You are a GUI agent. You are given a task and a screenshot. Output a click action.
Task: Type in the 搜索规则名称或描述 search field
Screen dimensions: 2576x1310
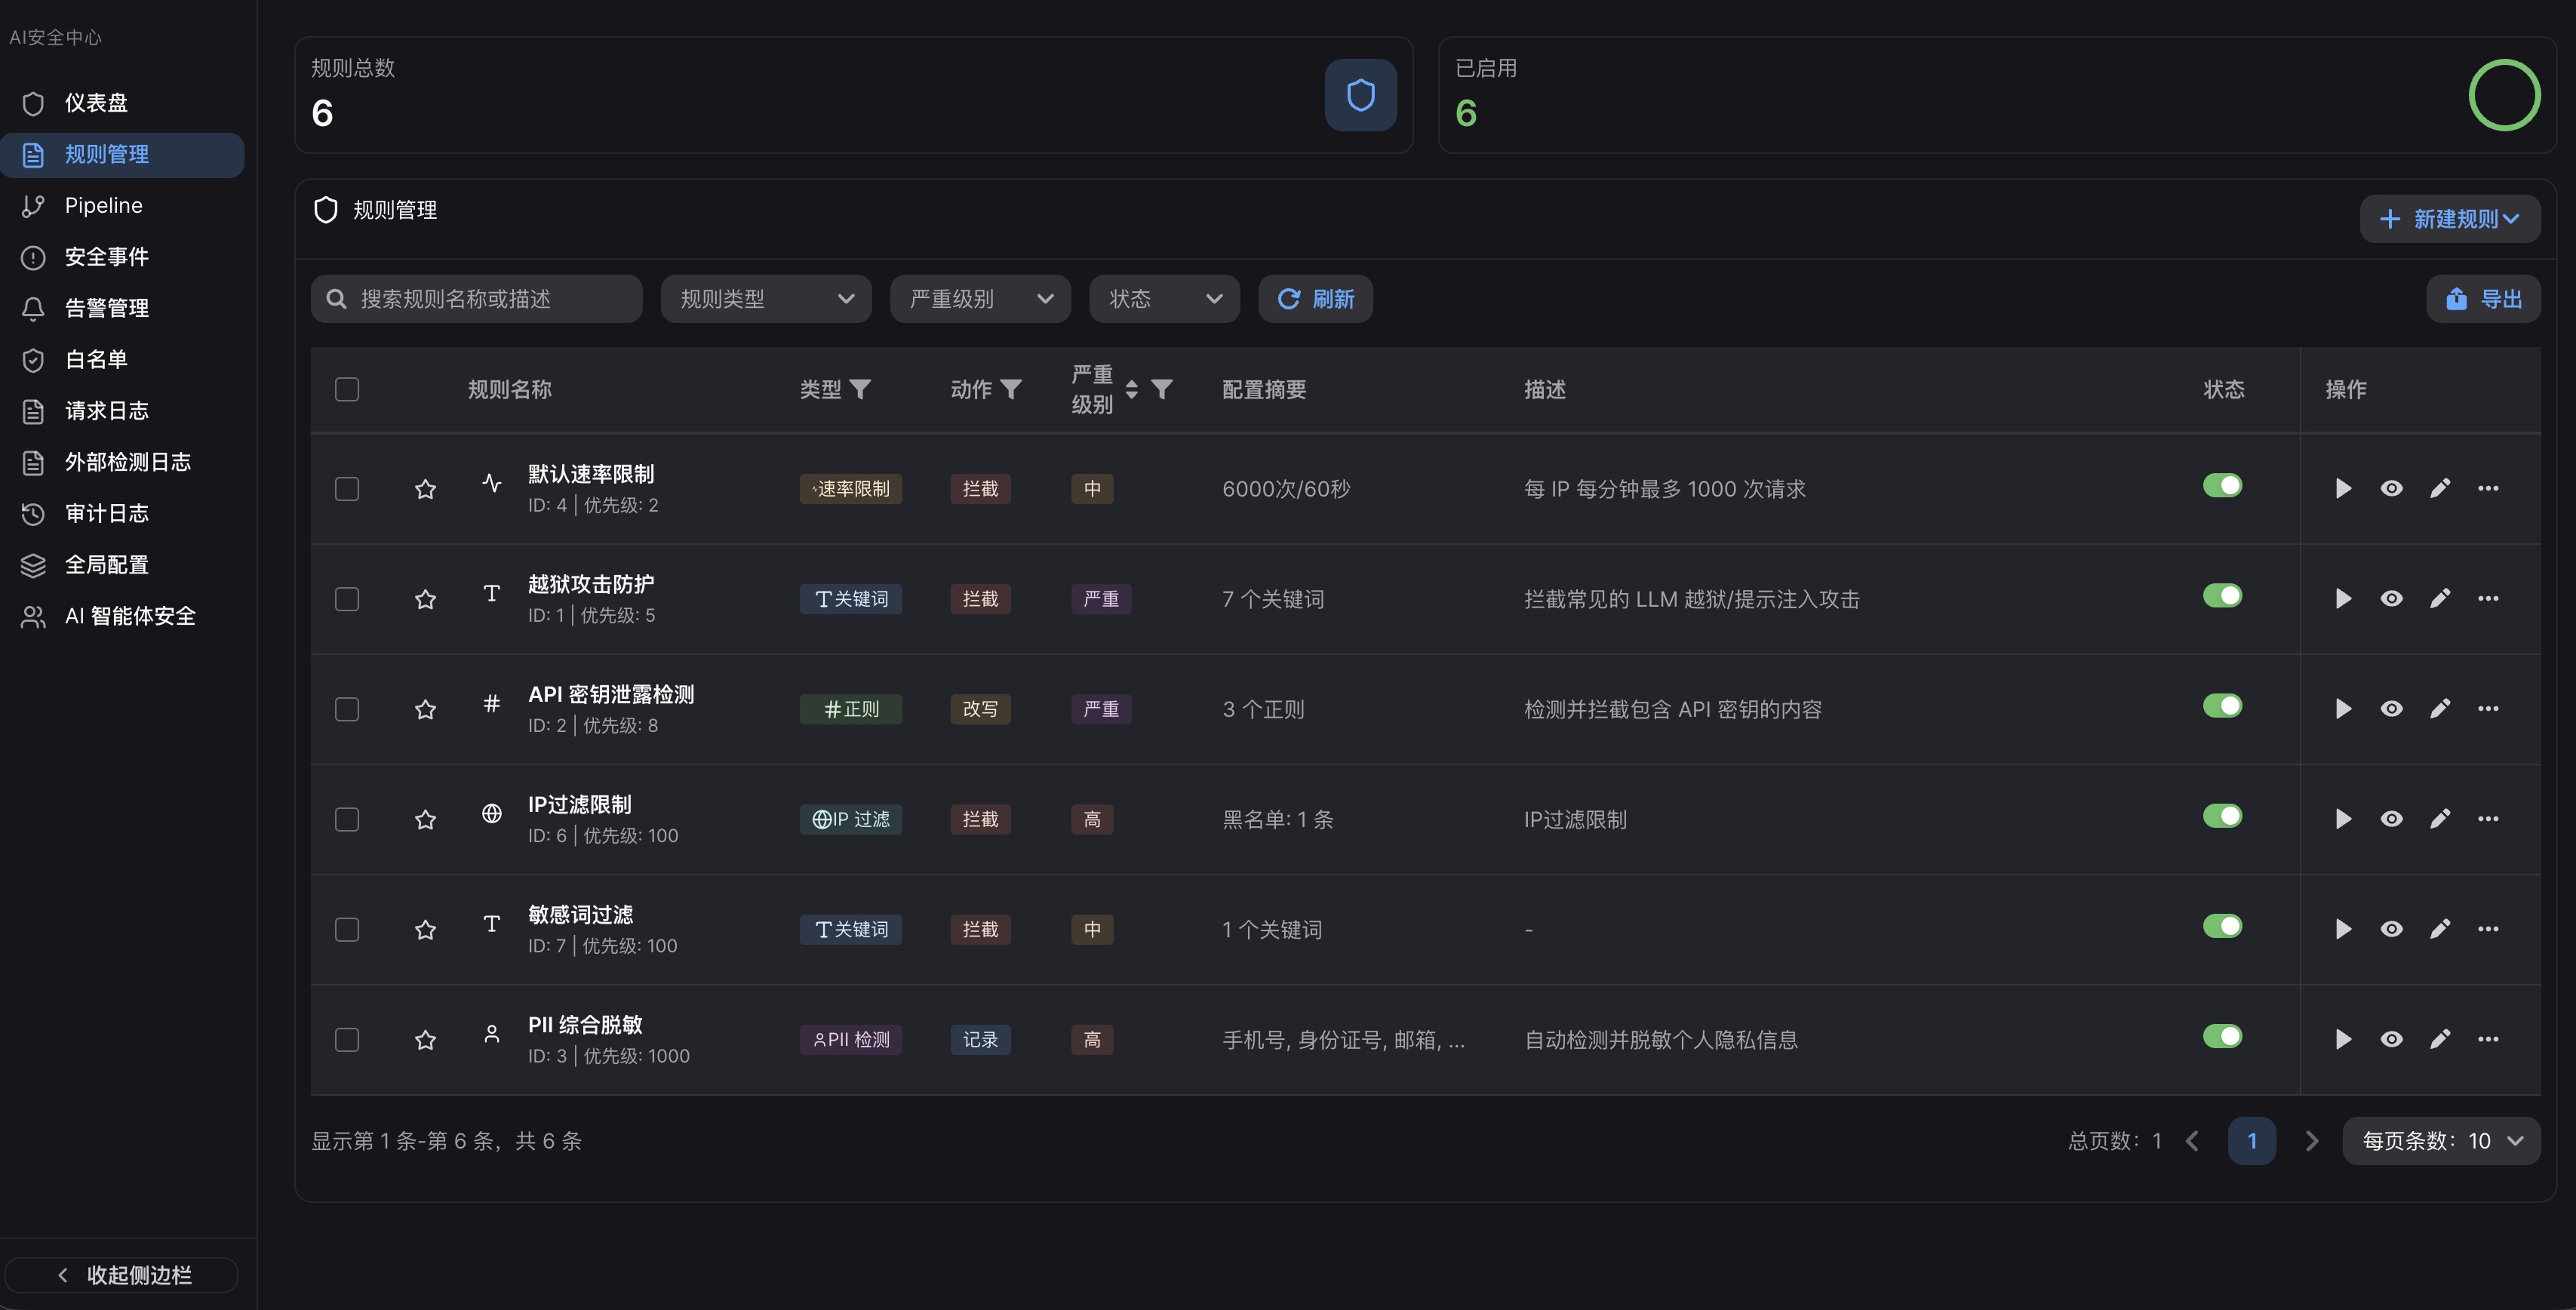(477, 298)
